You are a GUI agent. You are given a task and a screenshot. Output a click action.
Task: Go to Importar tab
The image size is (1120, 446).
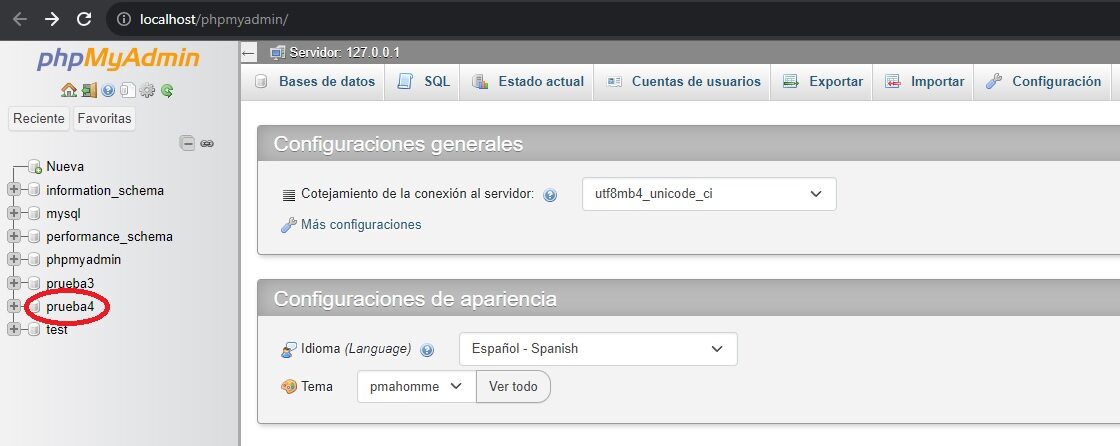pos(924,81)
